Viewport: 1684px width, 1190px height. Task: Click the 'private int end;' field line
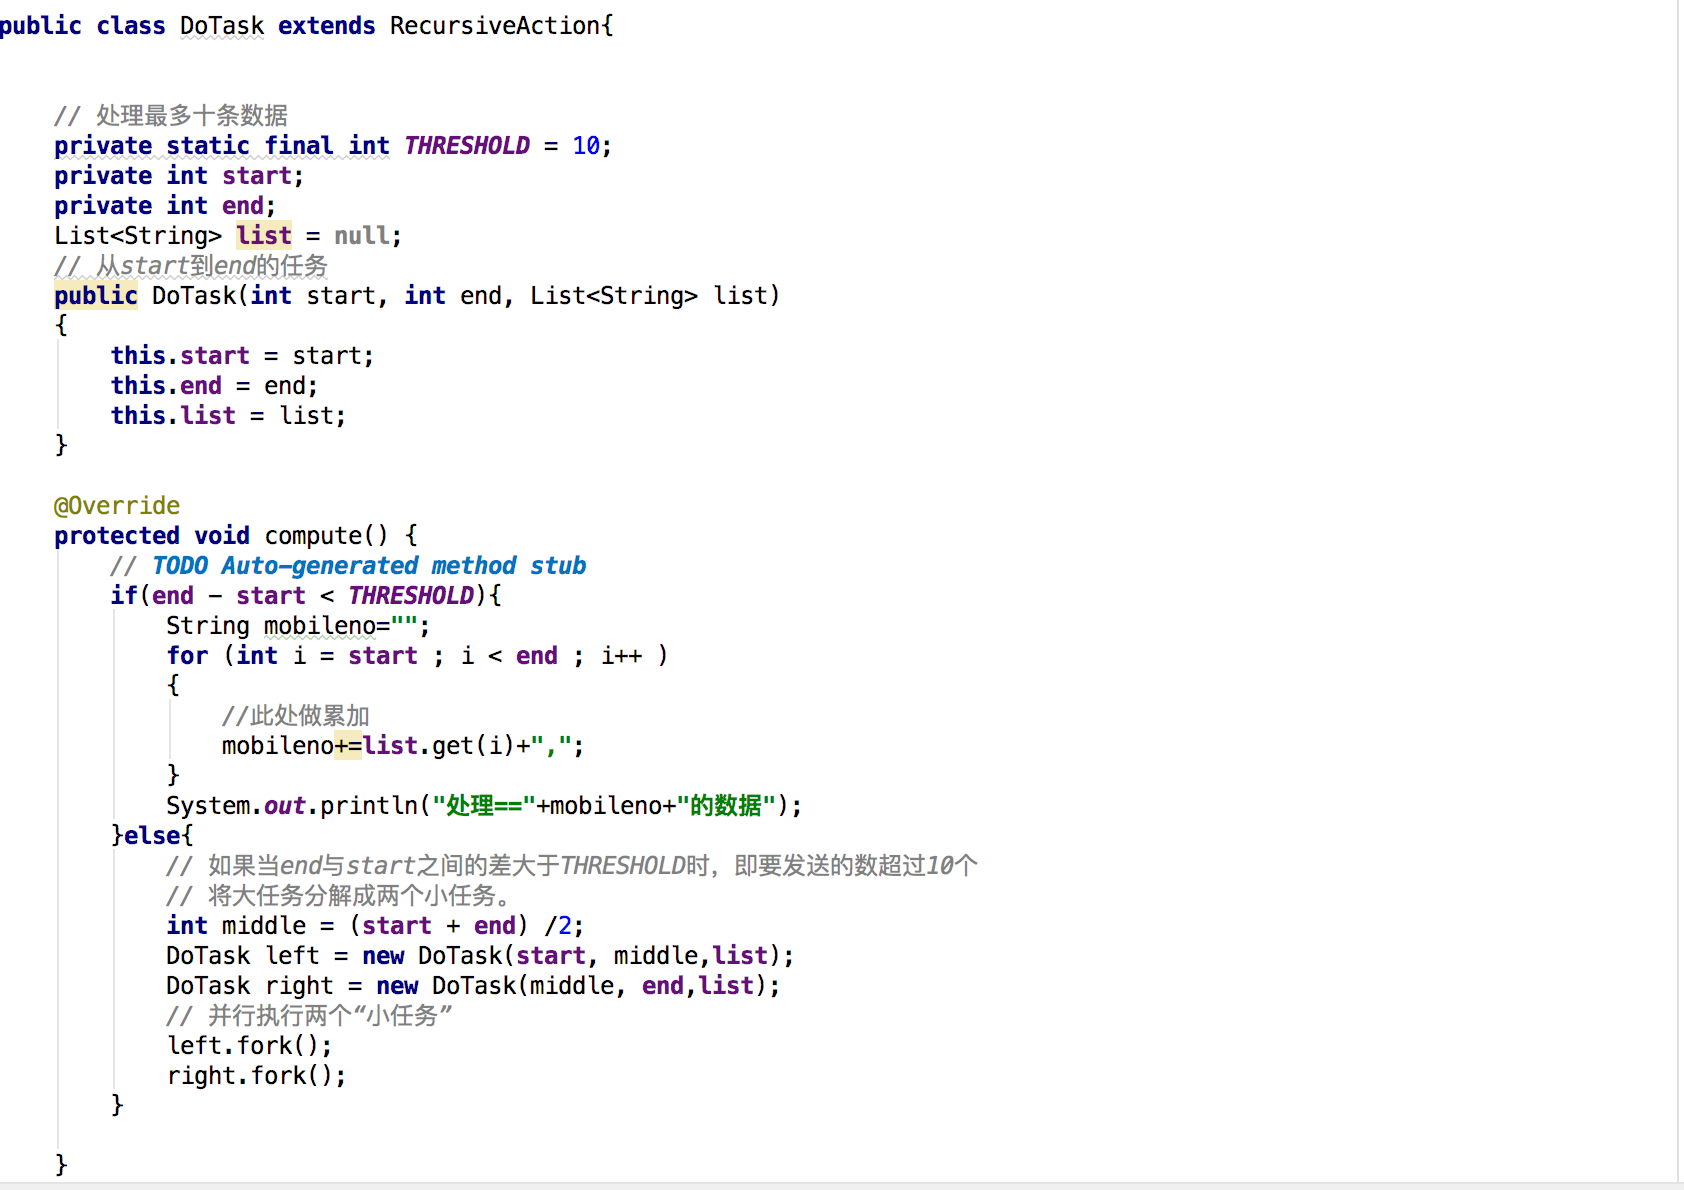tap(165, 206)
